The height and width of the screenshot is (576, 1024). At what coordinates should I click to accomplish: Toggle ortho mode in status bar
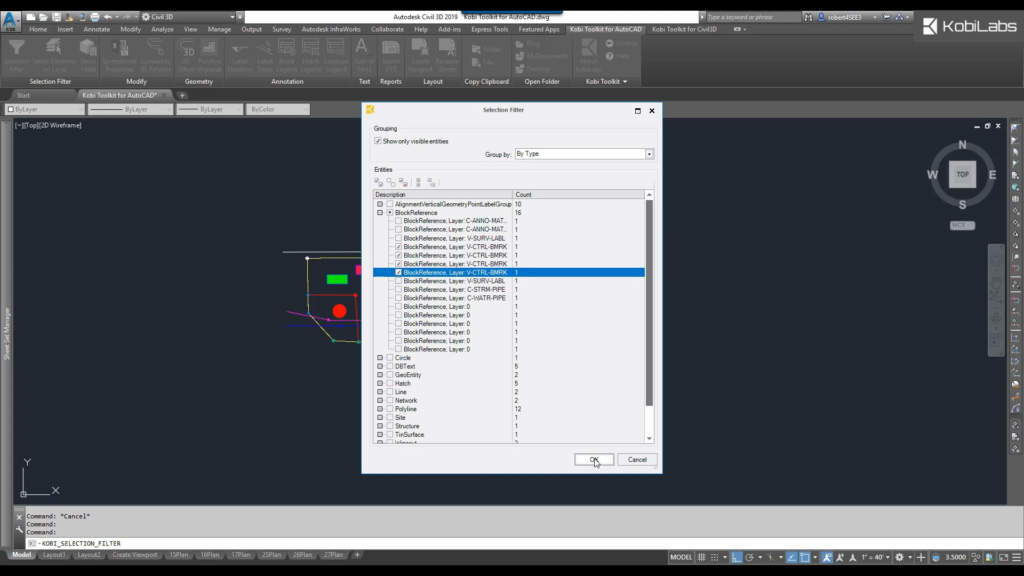click(x=737, y=557)
